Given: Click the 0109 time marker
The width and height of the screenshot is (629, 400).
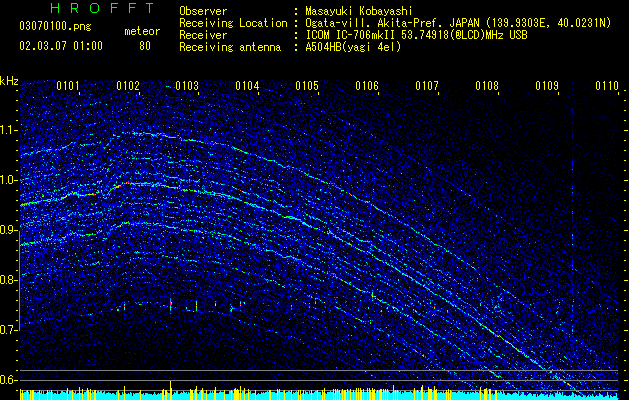Looking at the screenshot, I should click(547, 86).
